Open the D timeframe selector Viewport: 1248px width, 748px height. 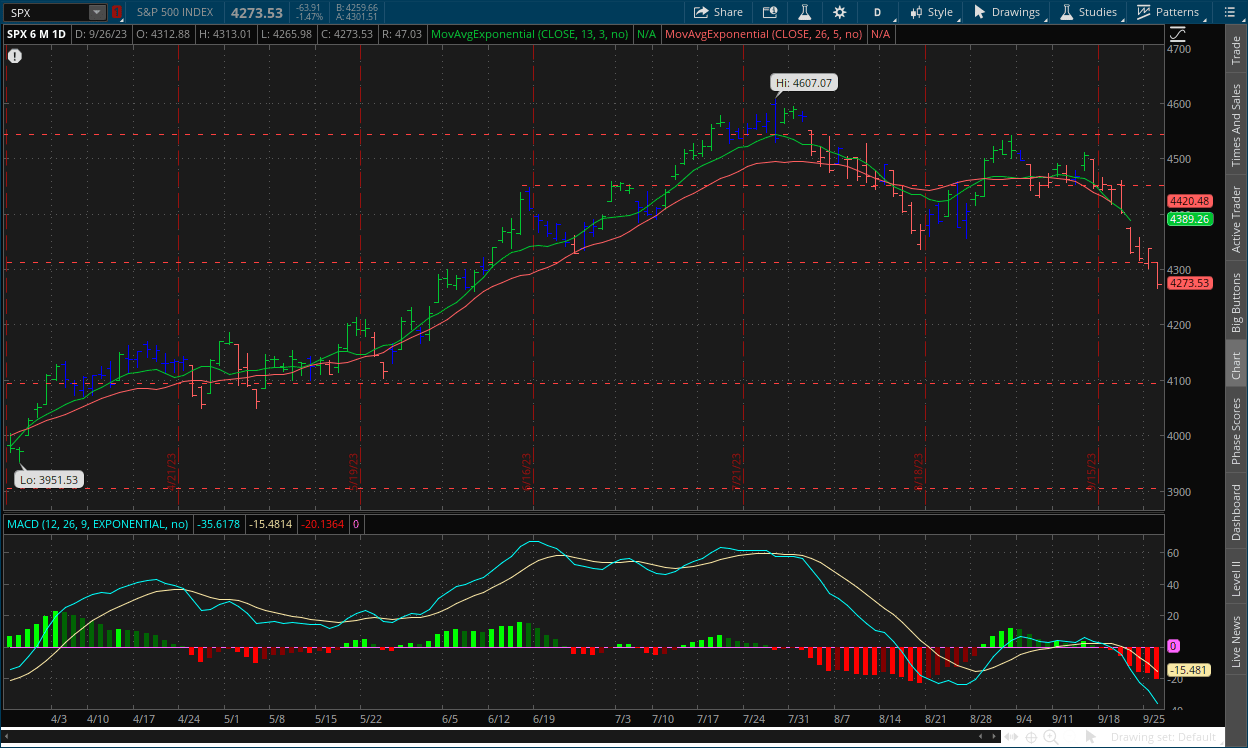coord(877,12)
